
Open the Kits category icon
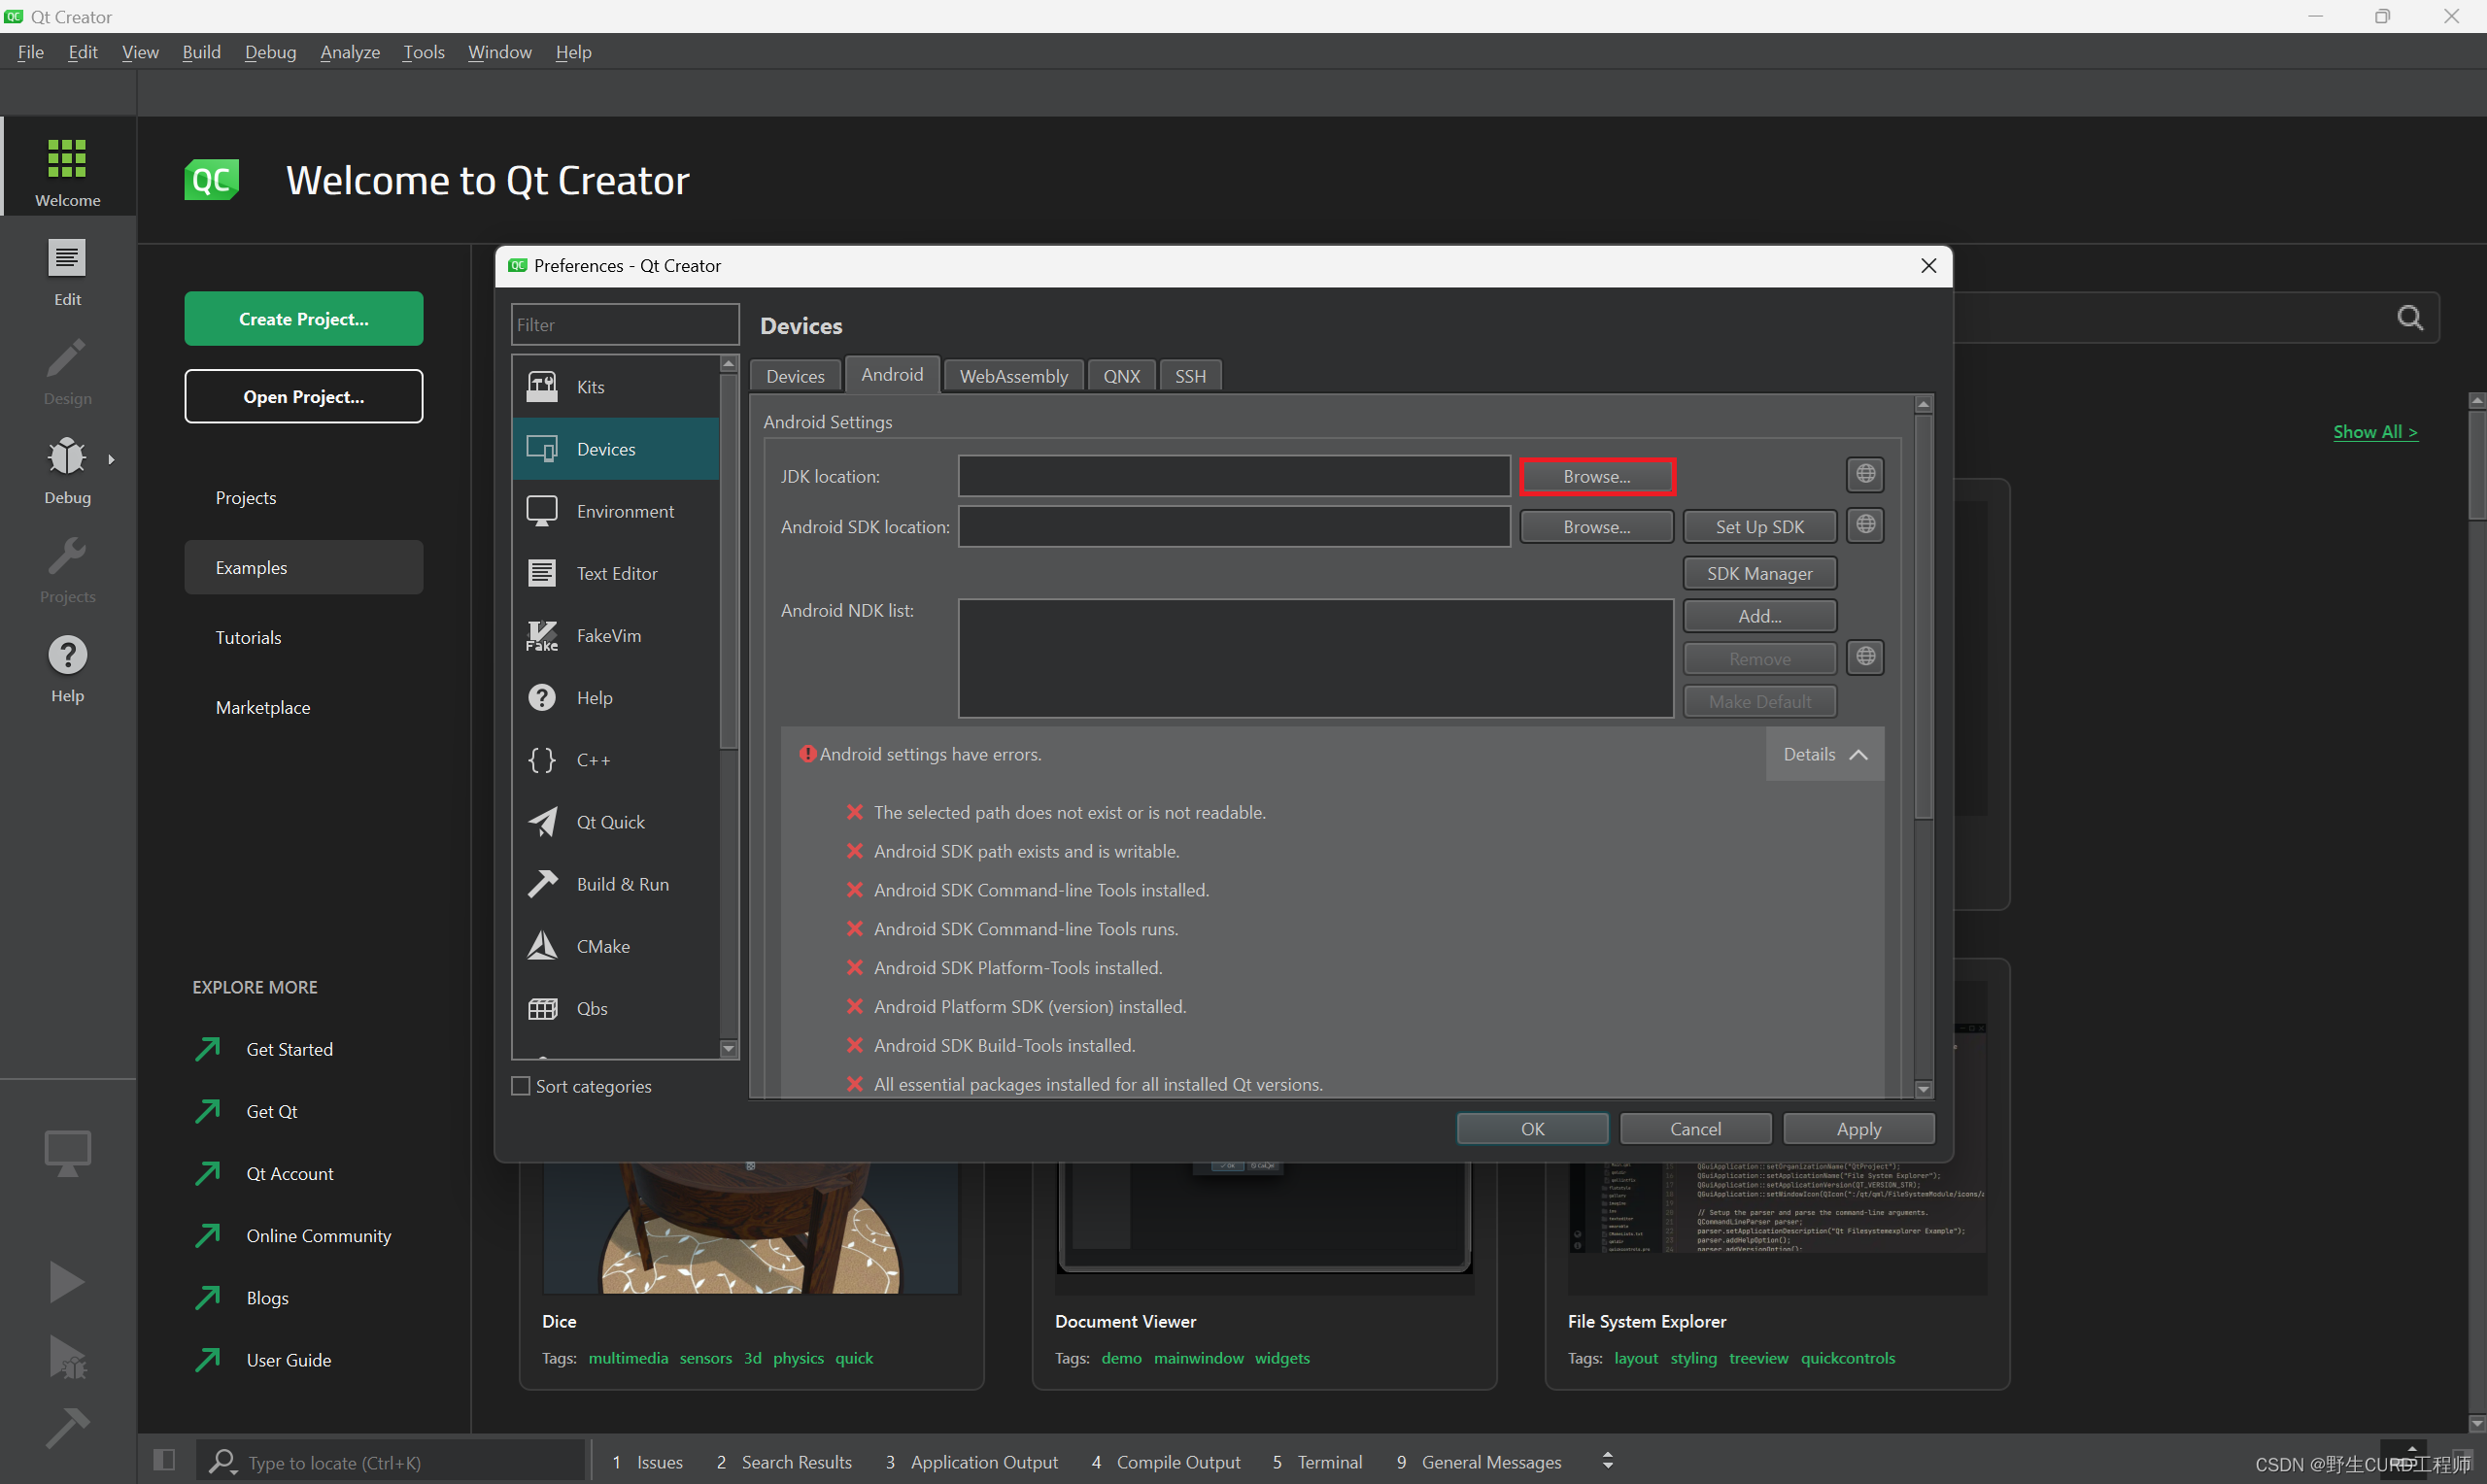tap(541, 387)
